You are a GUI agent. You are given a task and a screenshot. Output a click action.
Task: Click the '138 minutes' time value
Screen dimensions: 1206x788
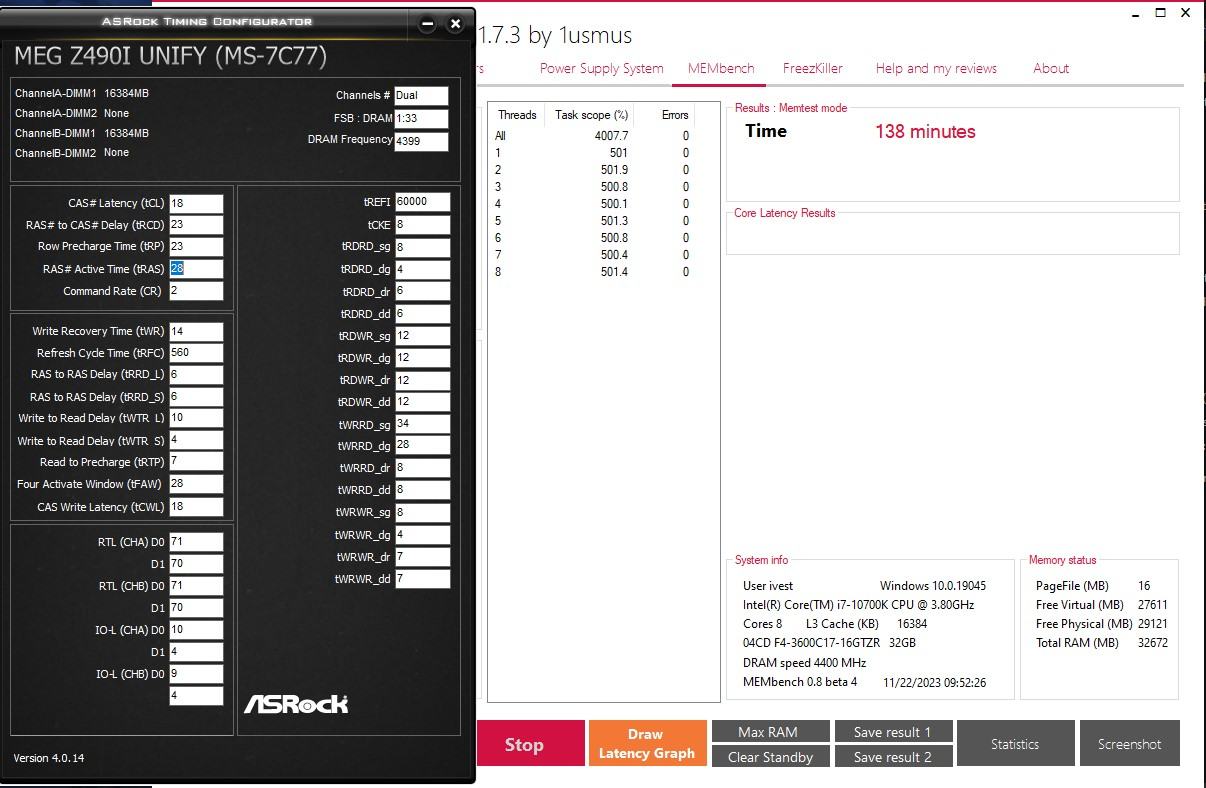point(925,131)
